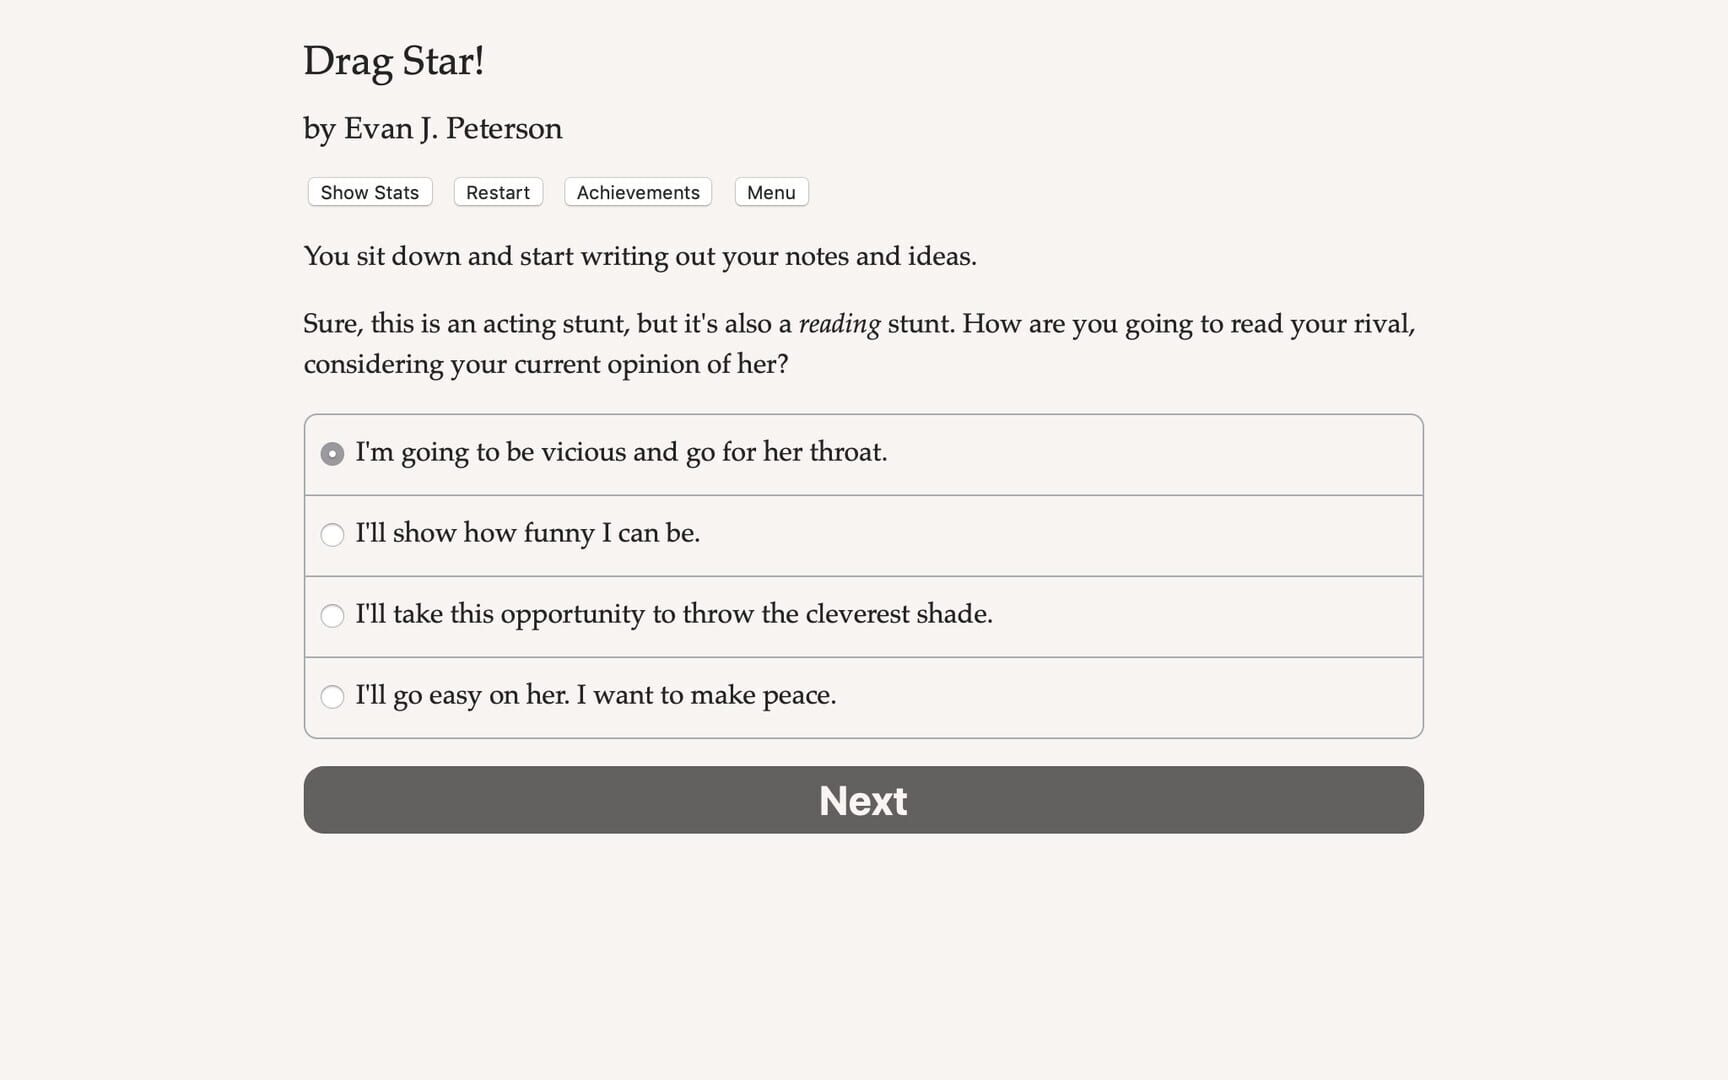
Task: Open the Menu button
Action: (x=770, y=192)
